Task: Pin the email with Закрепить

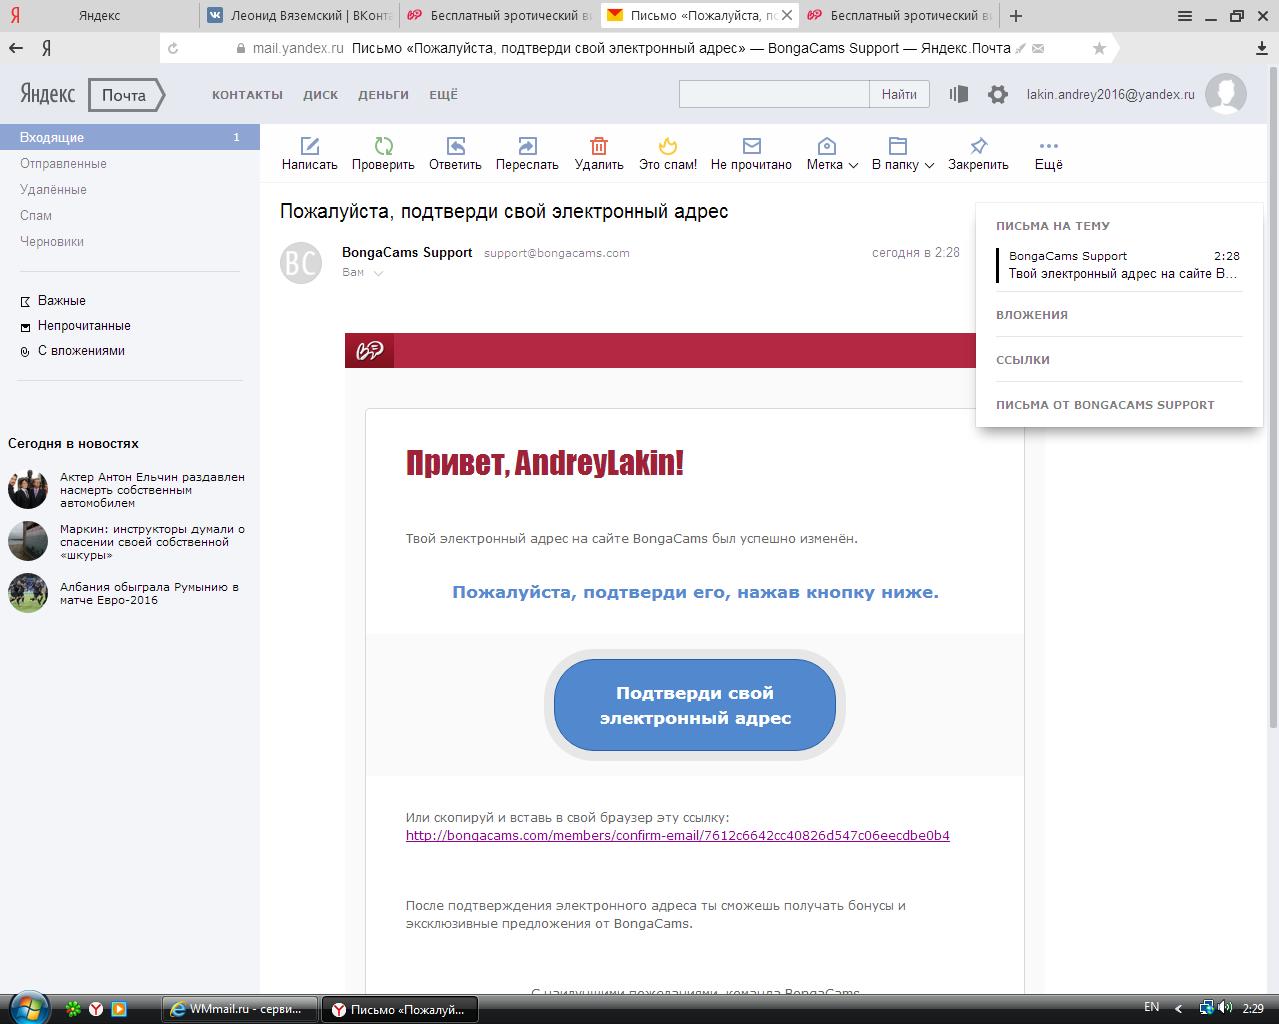Action: (978, 153)
